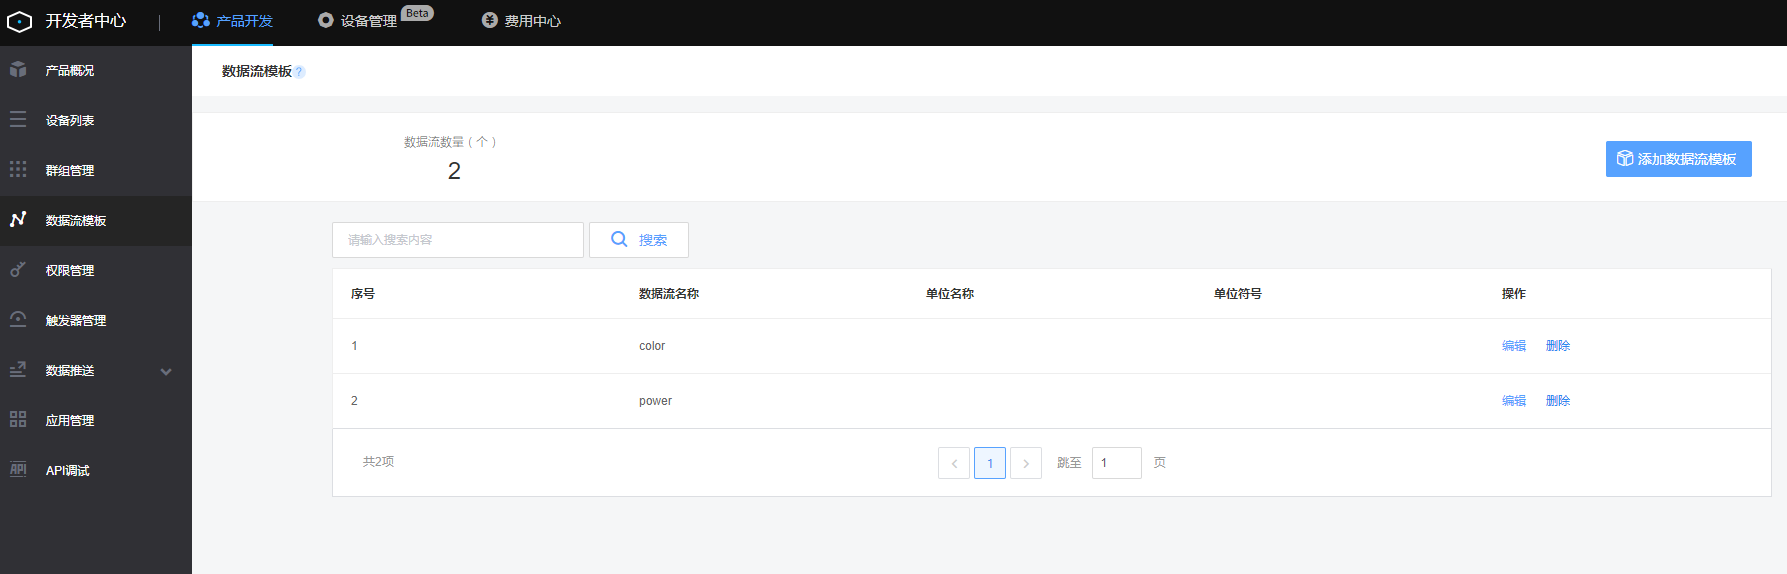
Task: Go to next page arrow
Action: point(1026,463)
